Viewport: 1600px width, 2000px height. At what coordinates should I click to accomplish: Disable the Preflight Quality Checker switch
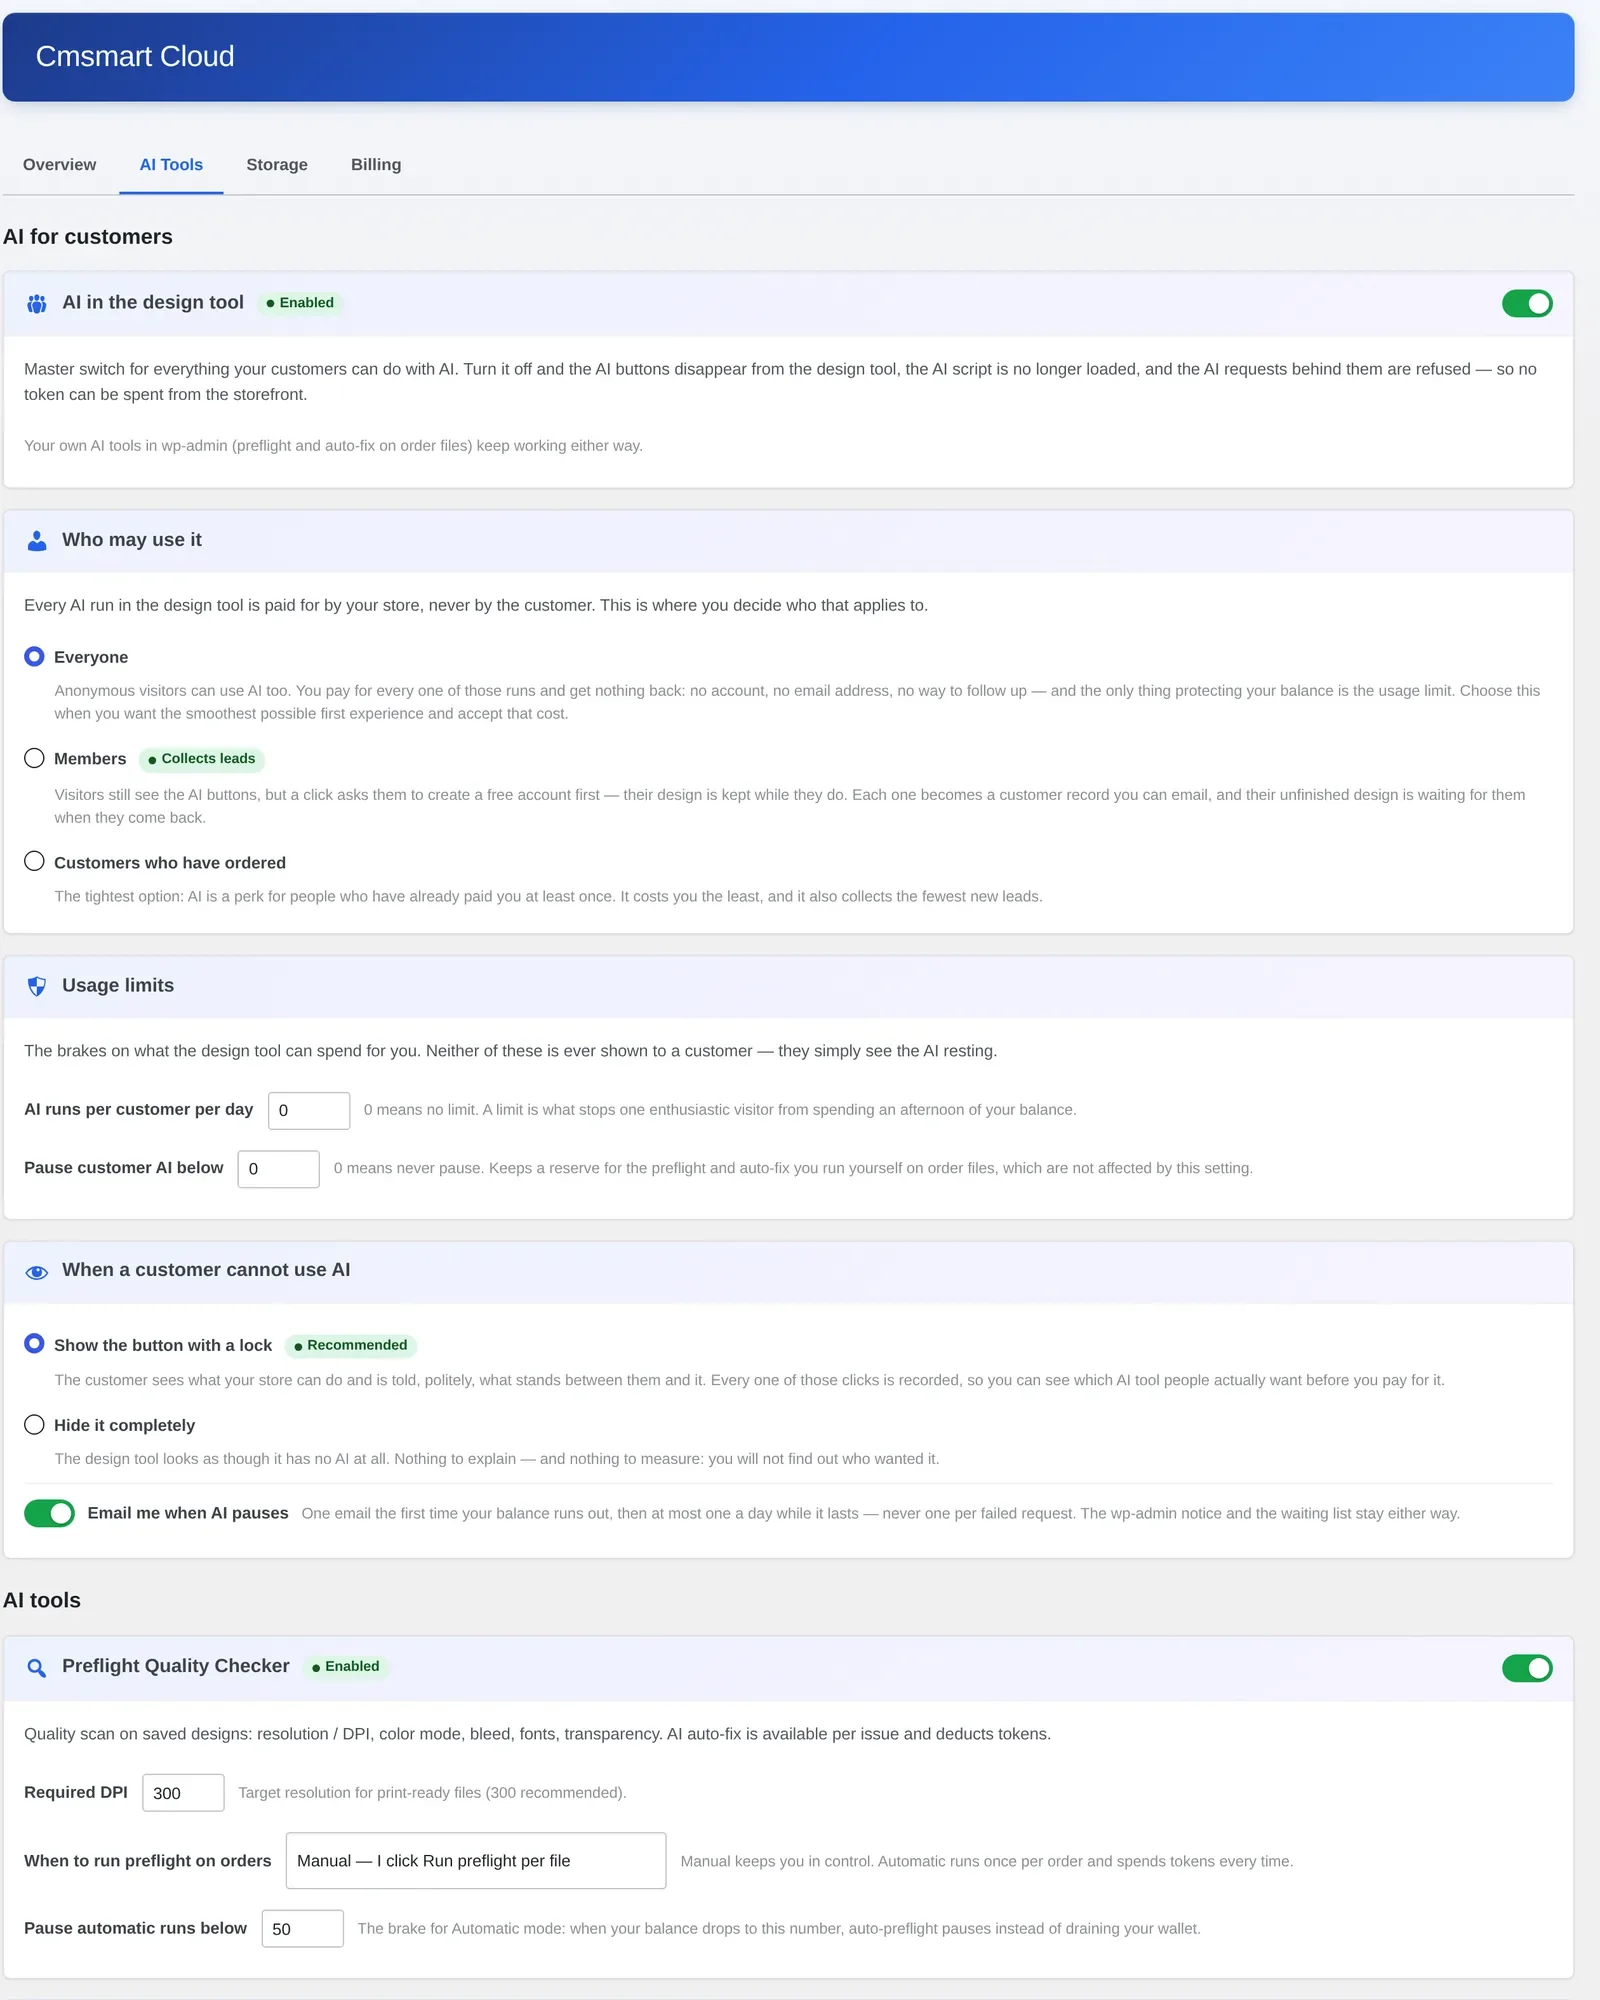pos(1527,1668)
